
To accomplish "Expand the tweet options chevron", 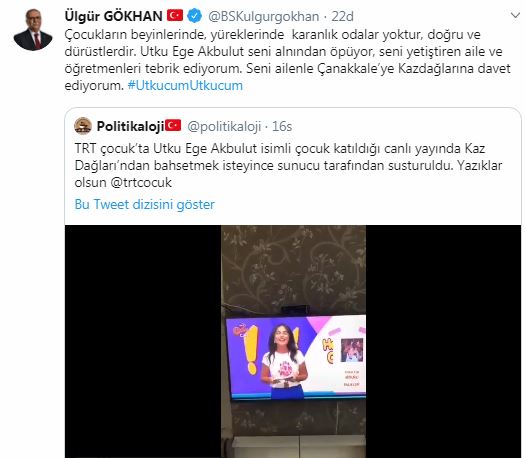I will [x=515, y=15].
